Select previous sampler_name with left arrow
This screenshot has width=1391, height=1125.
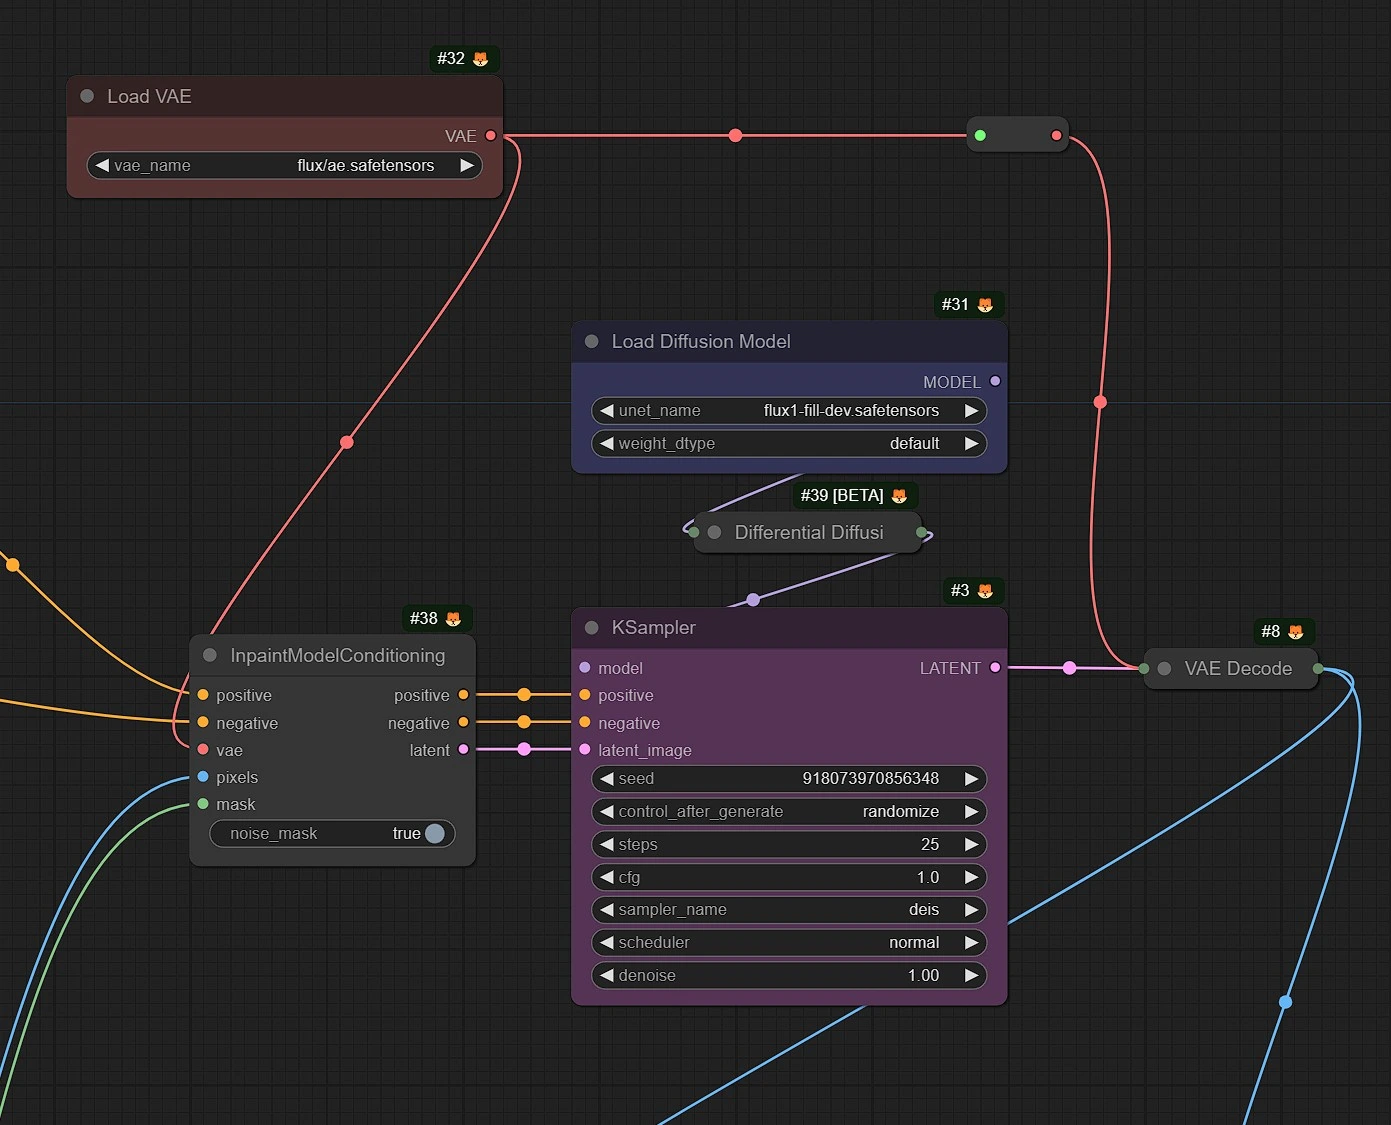pos(606,909)
